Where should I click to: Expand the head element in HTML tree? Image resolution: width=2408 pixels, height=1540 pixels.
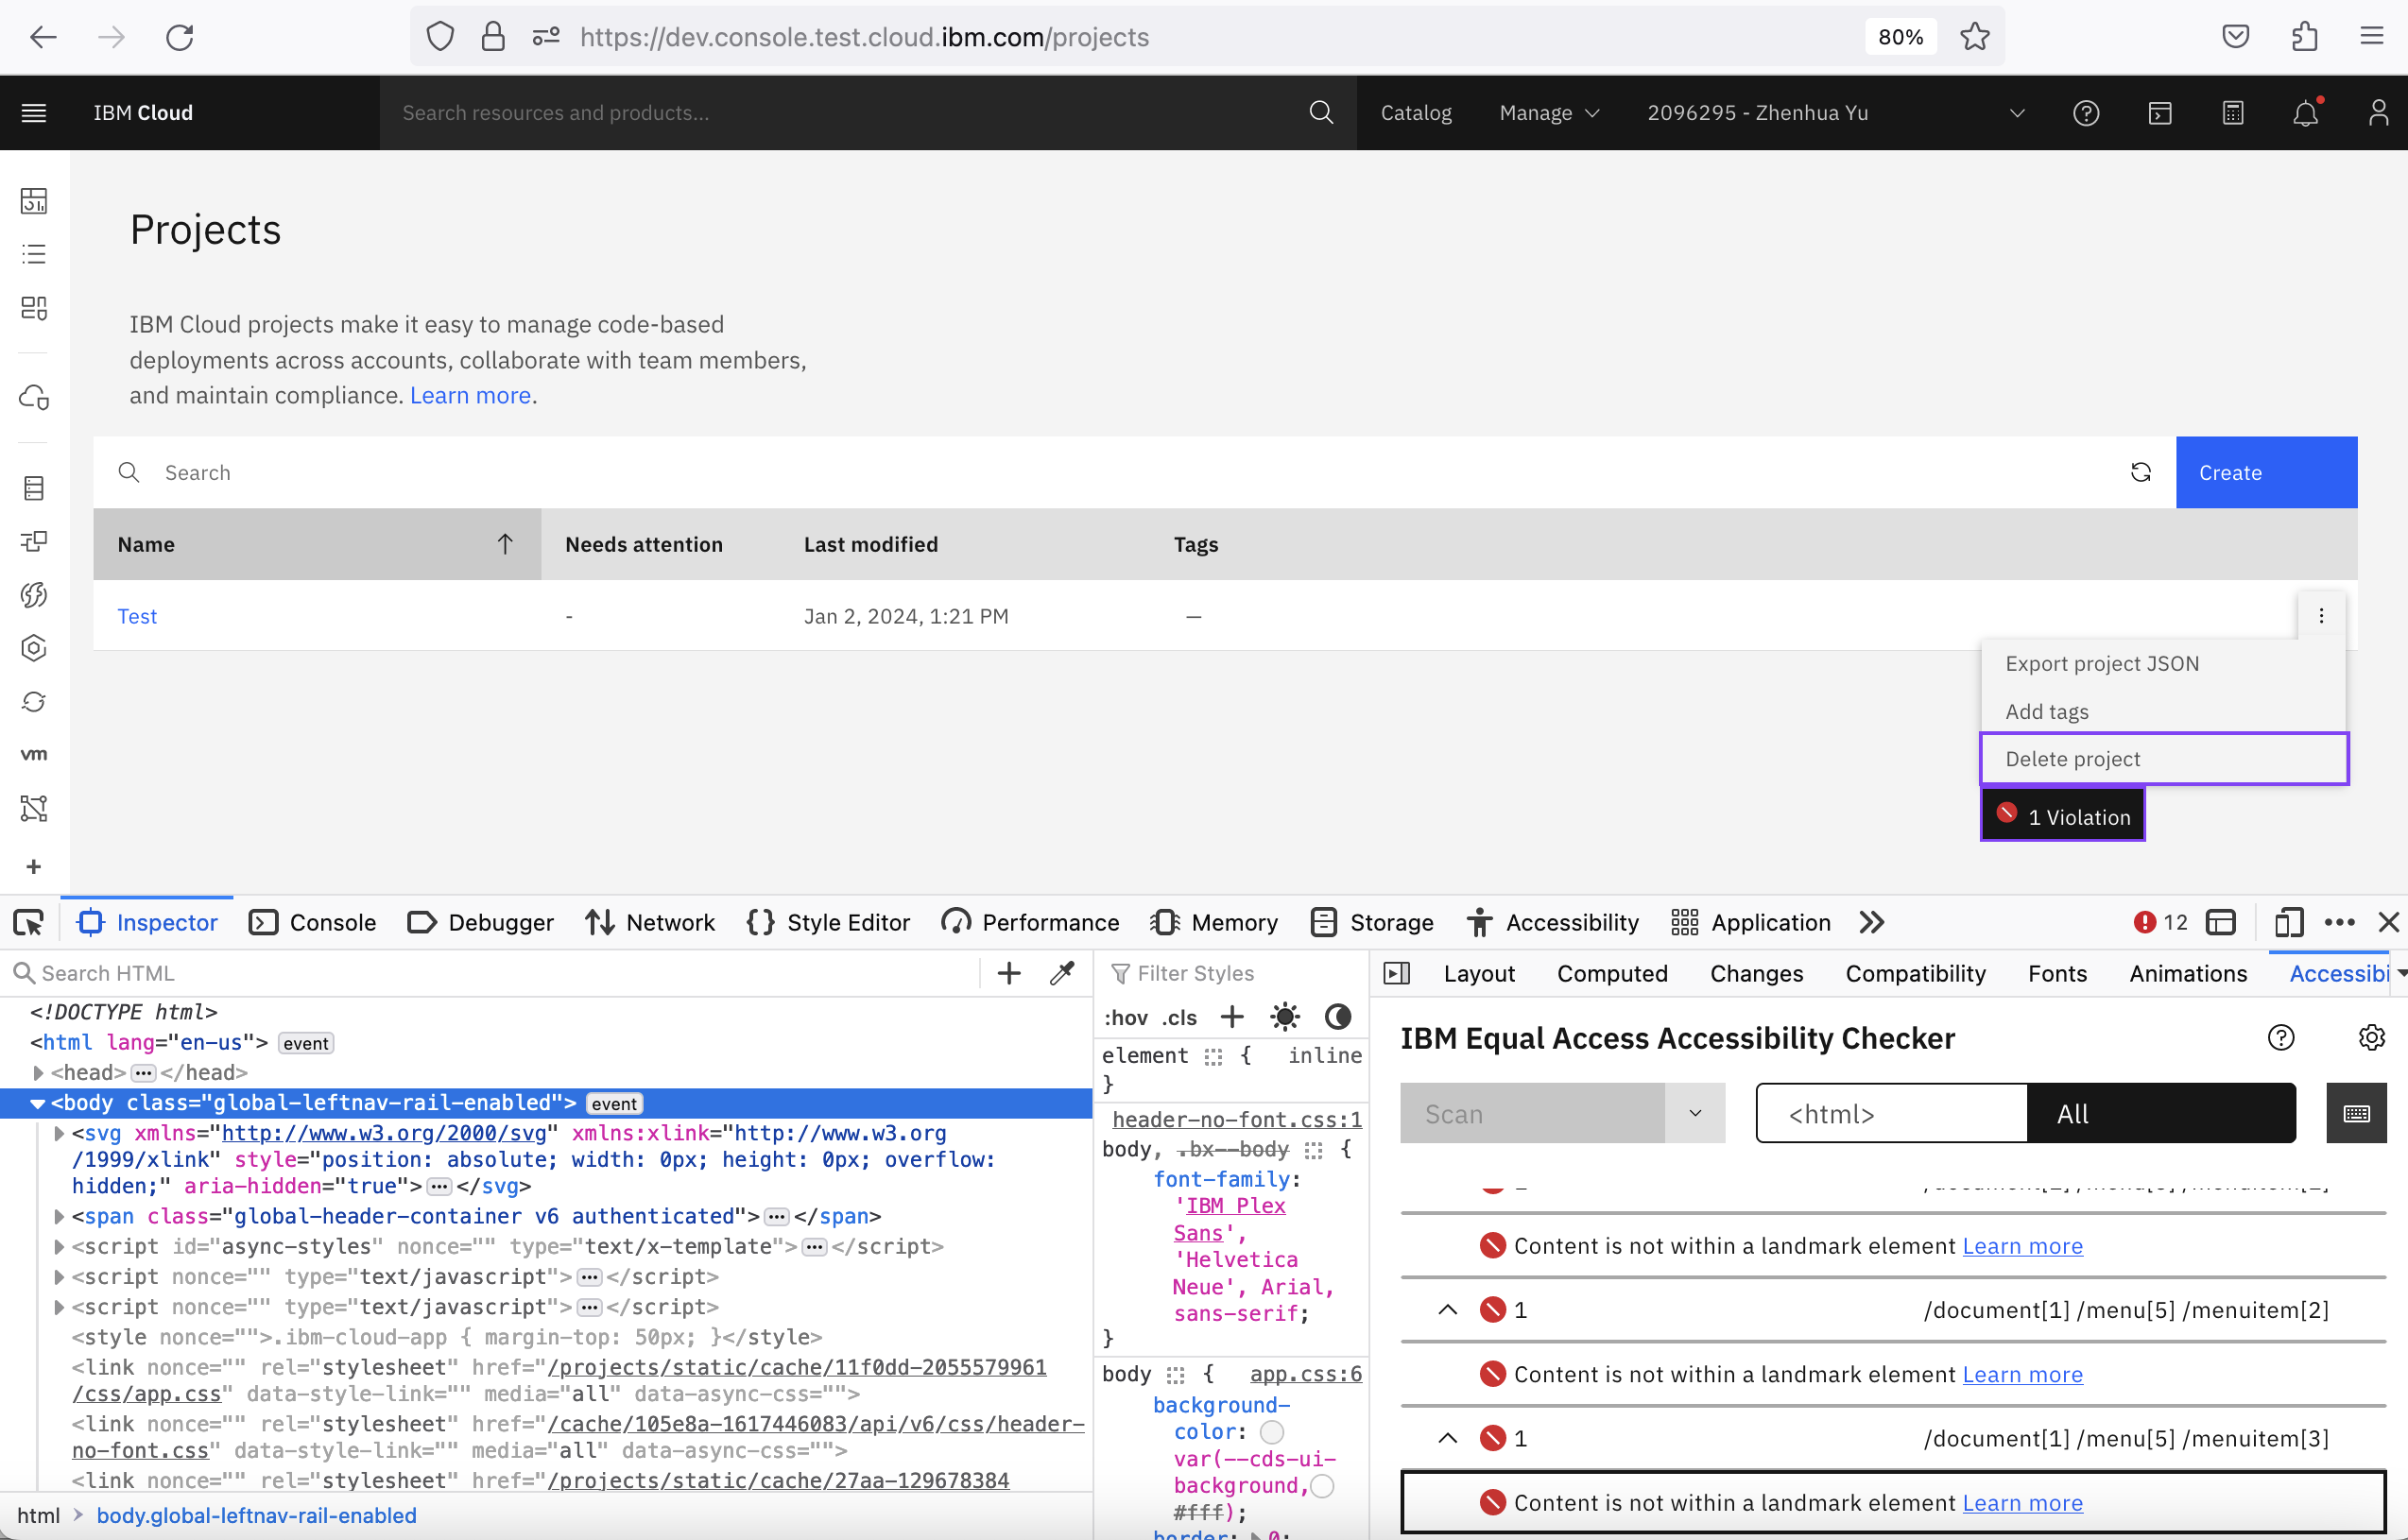tap(38, 1072)
